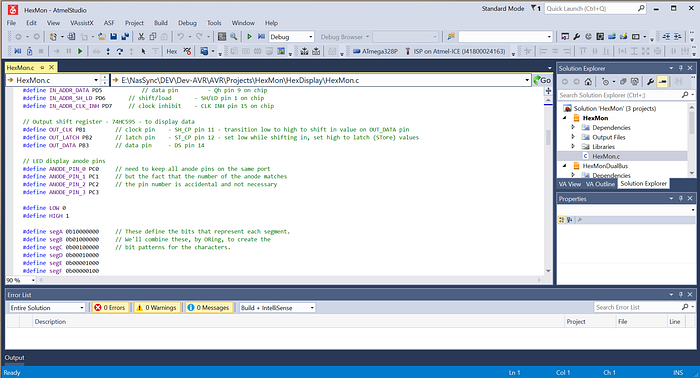Click the Step Over debug icon
The width and height of the screenshot is (700, 378).
pos(120,51)
